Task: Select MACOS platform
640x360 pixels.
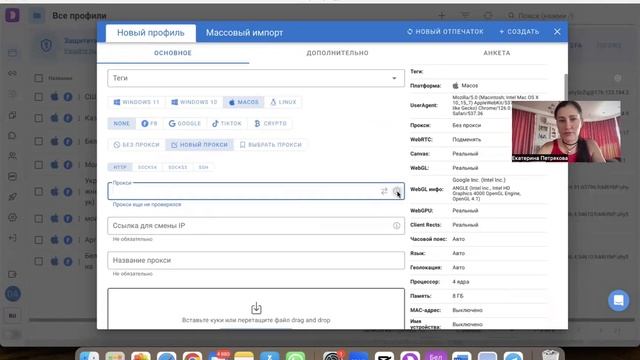Action: [x=244, y=102]
